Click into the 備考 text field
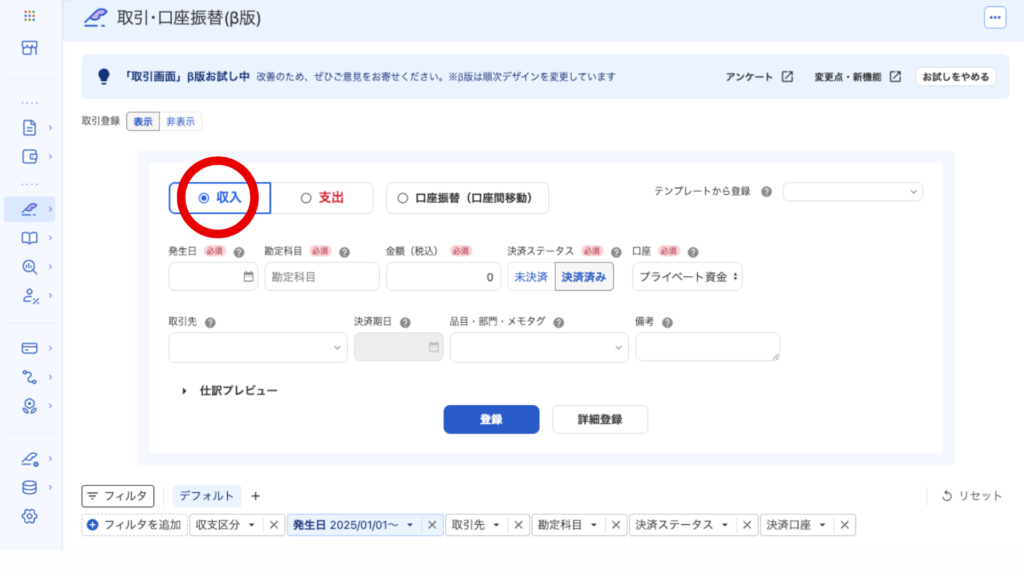 tap(706, 346)
